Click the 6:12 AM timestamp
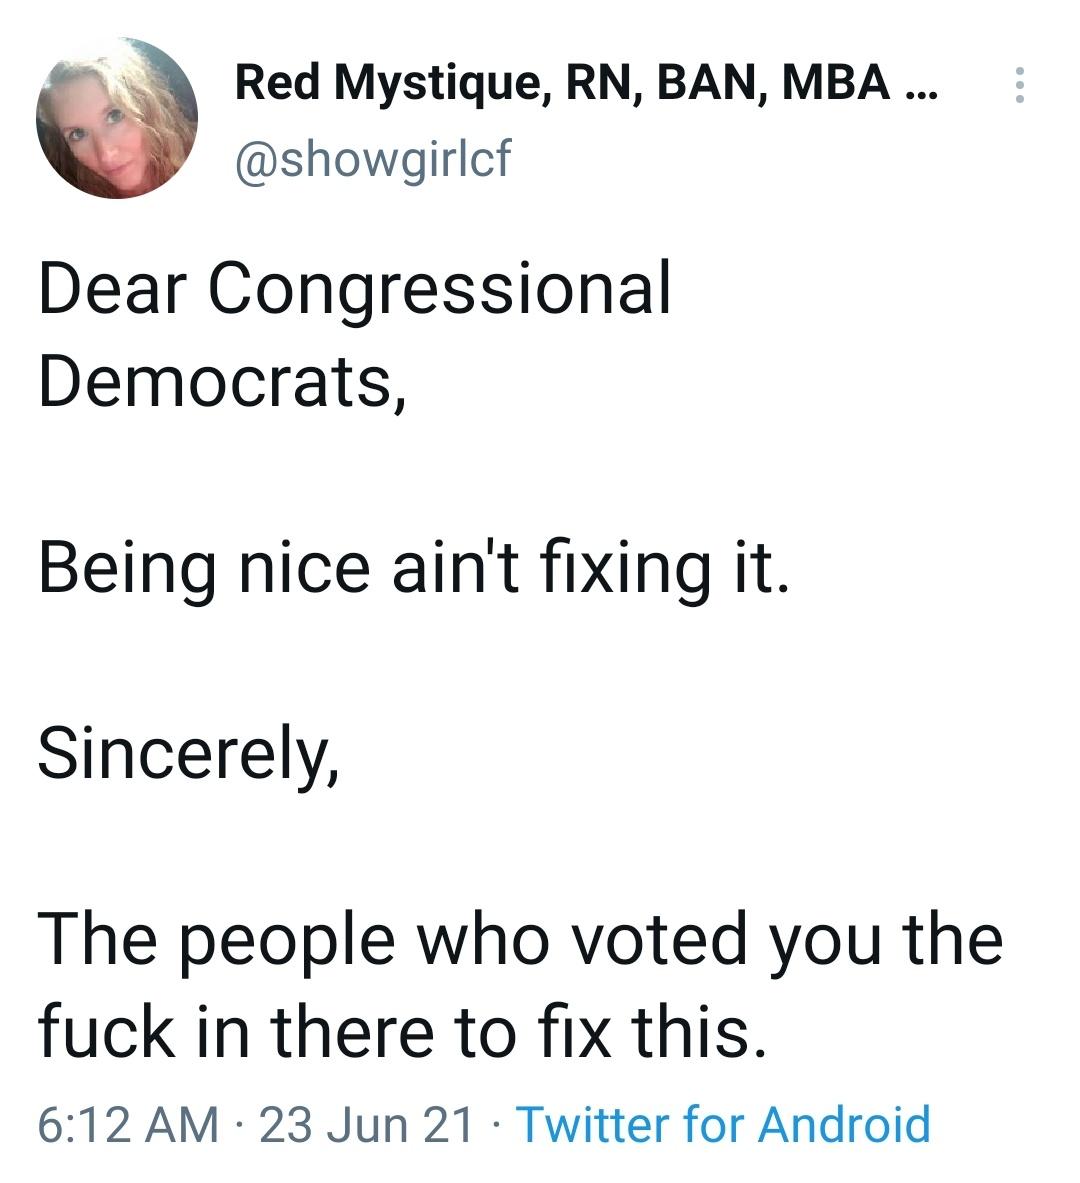Image resolution: width=1080 pixels, height=1183 pixels. pyautogui.click(x=118, y=1123)
